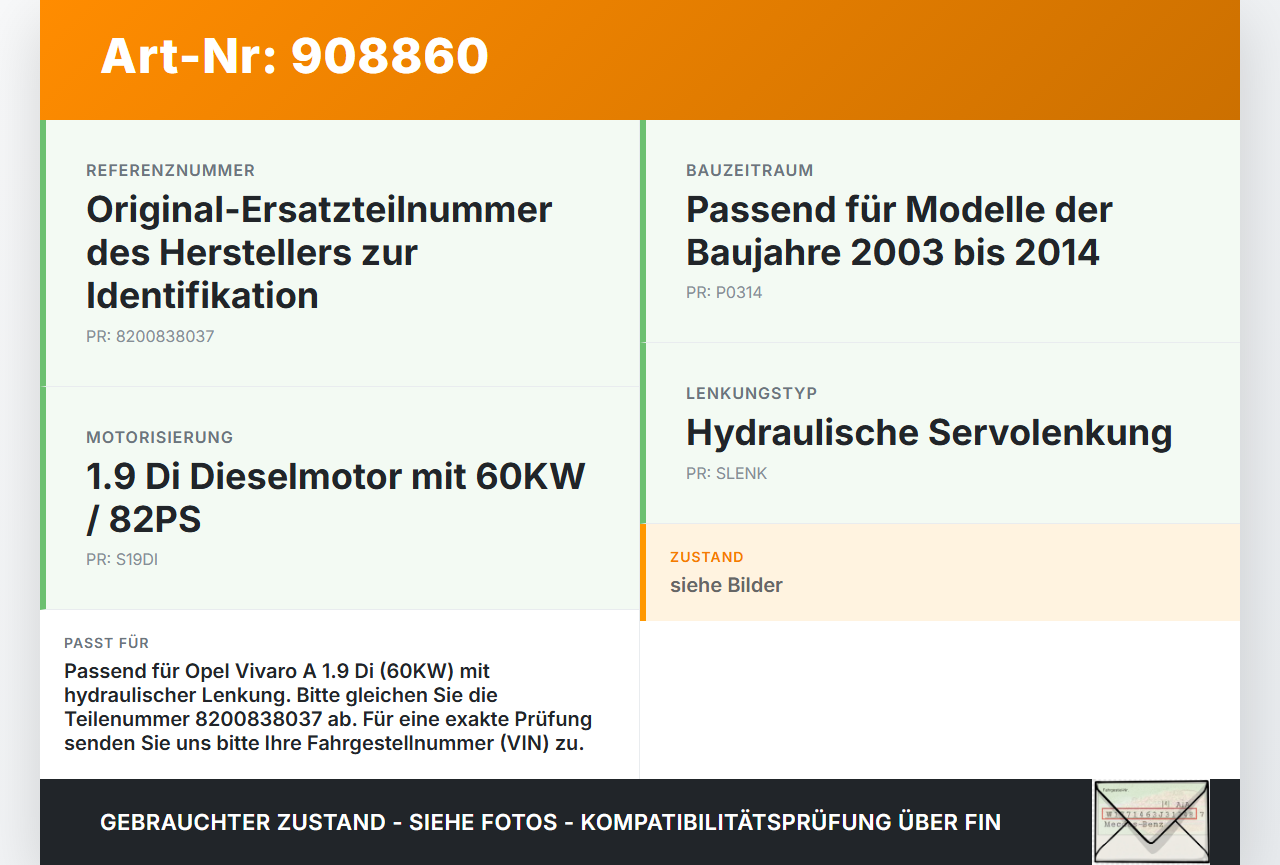Click the orange 'ZUSTAND' label

tap(707, 557)
